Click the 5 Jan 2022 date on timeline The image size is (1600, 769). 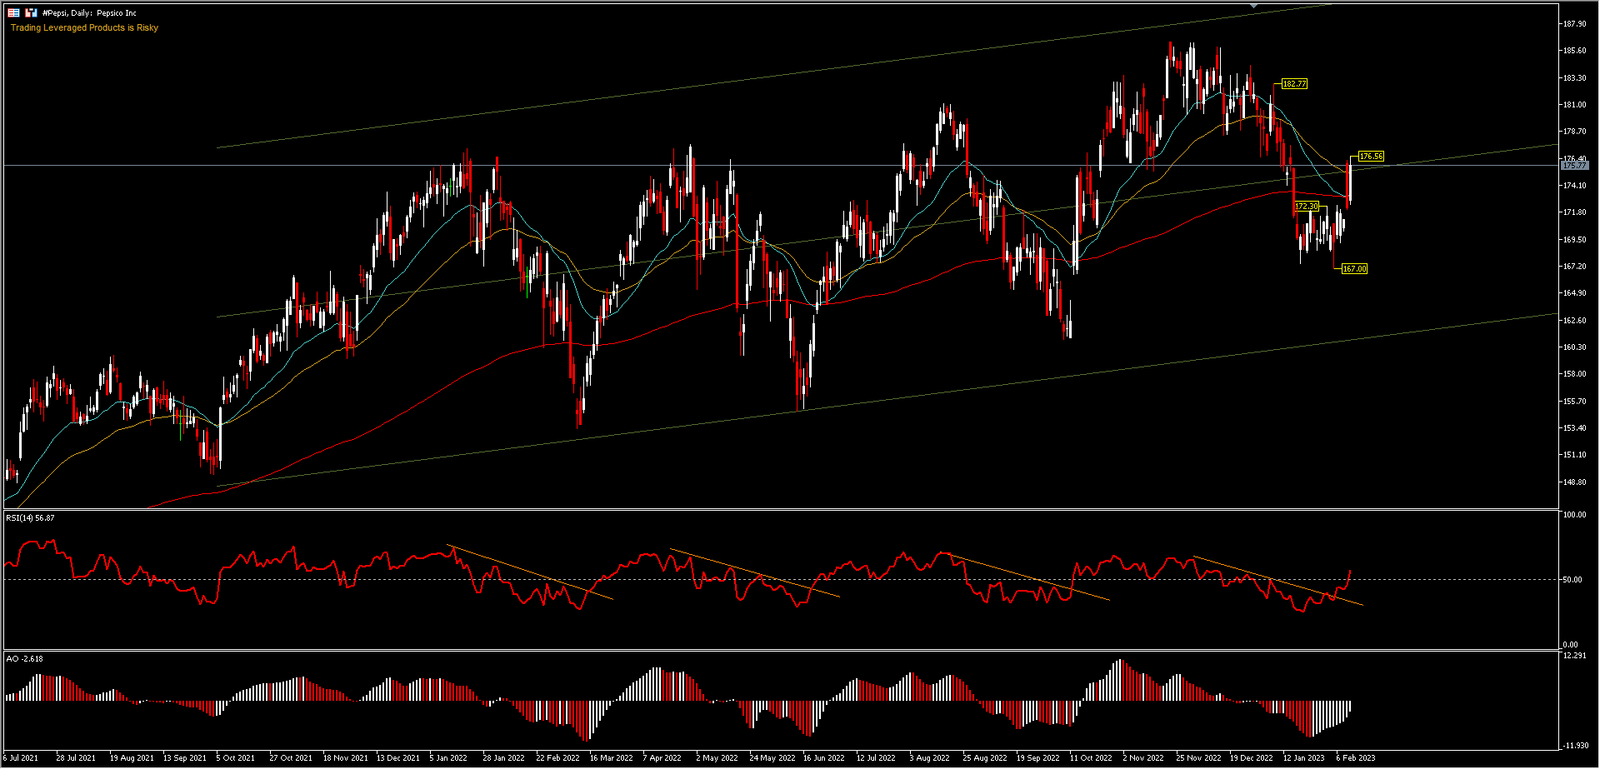point(449,758)
